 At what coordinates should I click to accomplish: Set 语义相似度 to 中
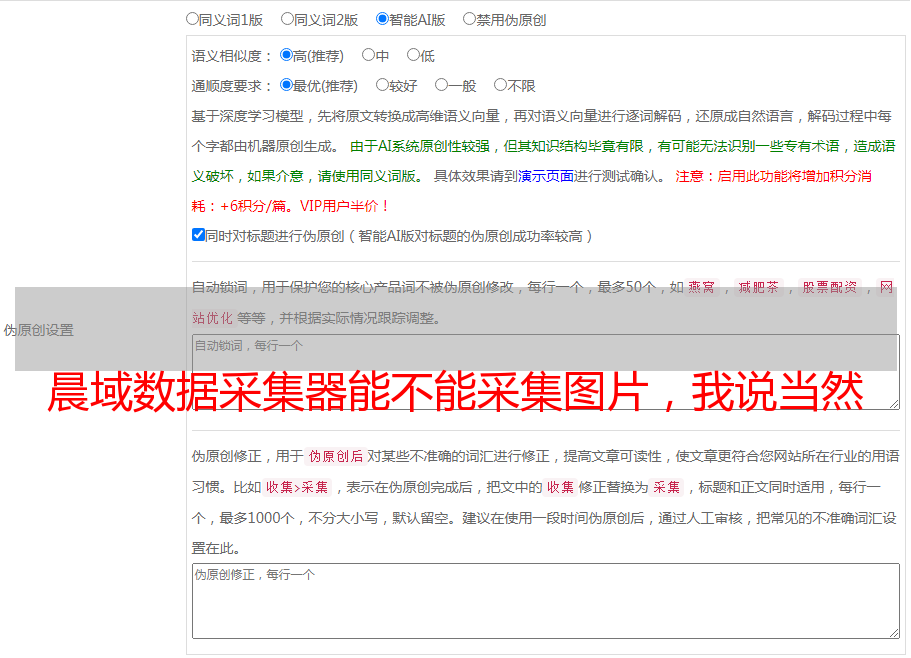coord(368,56)
